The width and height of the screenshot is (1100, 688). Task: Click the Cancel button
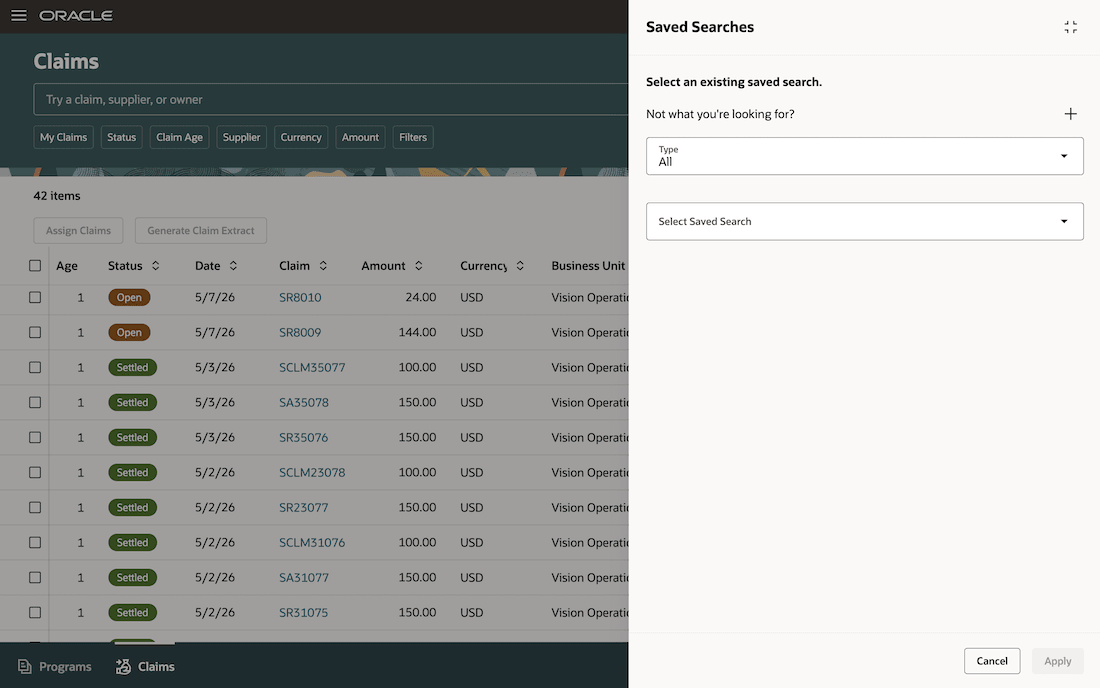tap(992, 661)
